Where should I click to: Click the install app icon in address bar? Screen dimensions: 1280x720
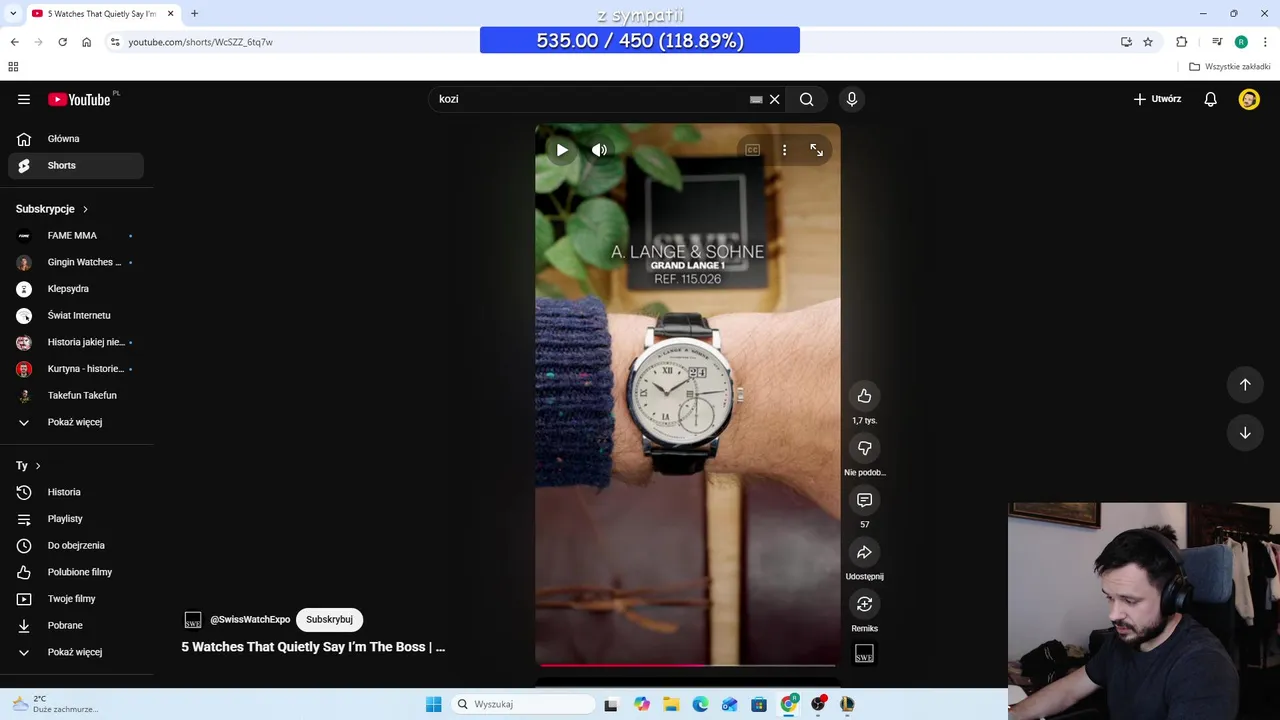coord(1126,42)
